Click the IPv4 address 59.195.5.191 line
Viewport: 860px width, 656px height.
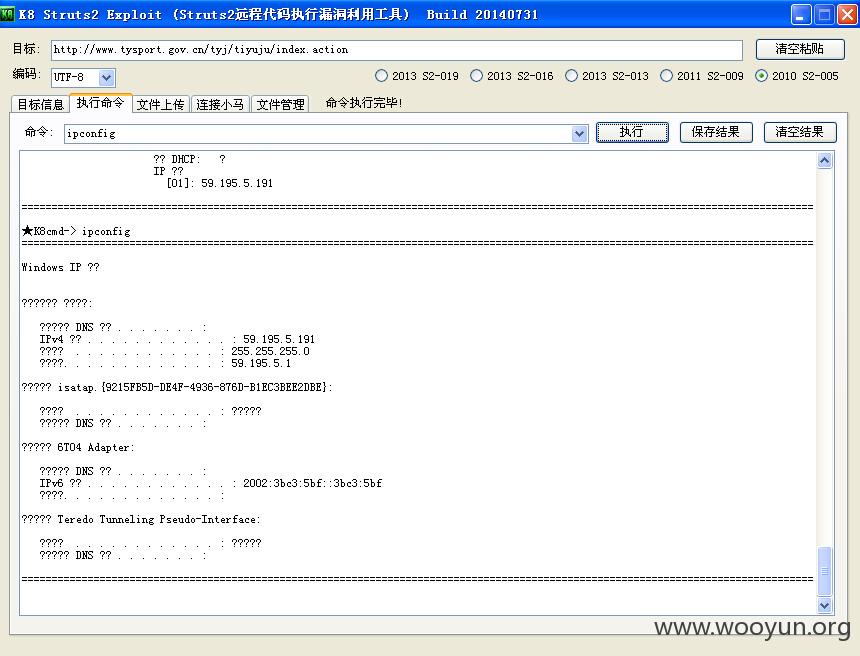click(177, 339)
